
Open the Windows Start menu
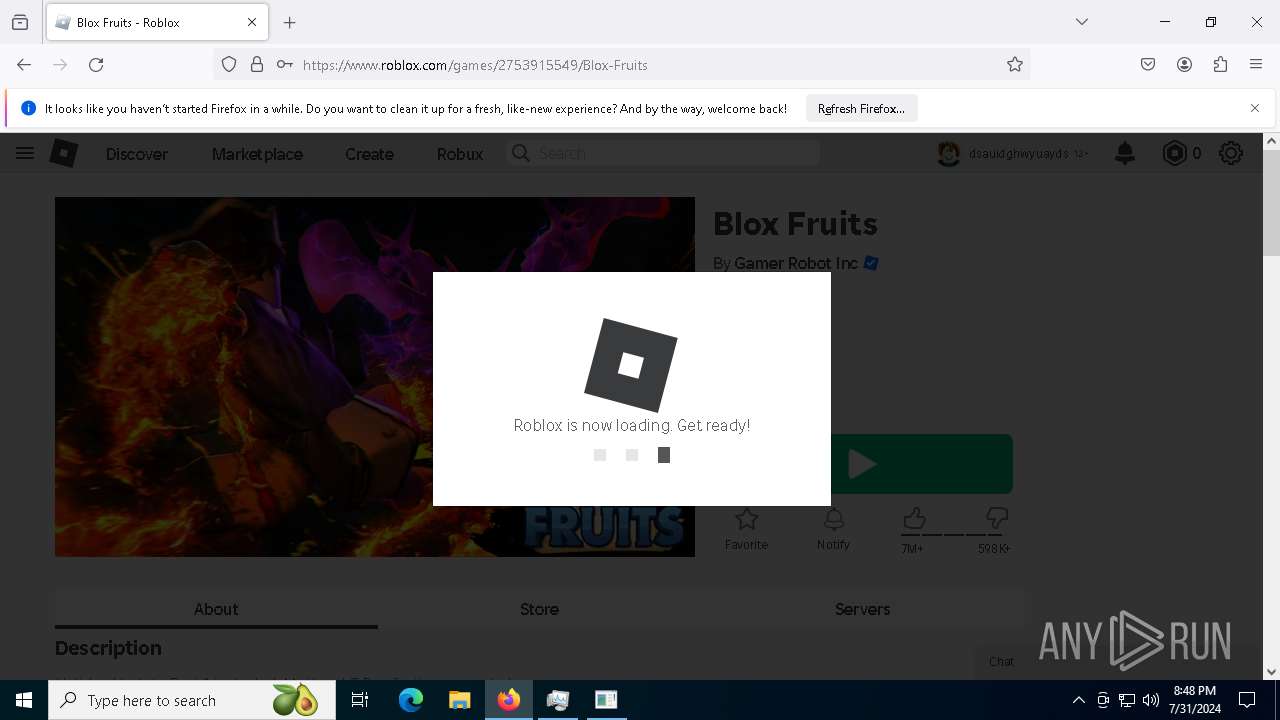(24, 700)
